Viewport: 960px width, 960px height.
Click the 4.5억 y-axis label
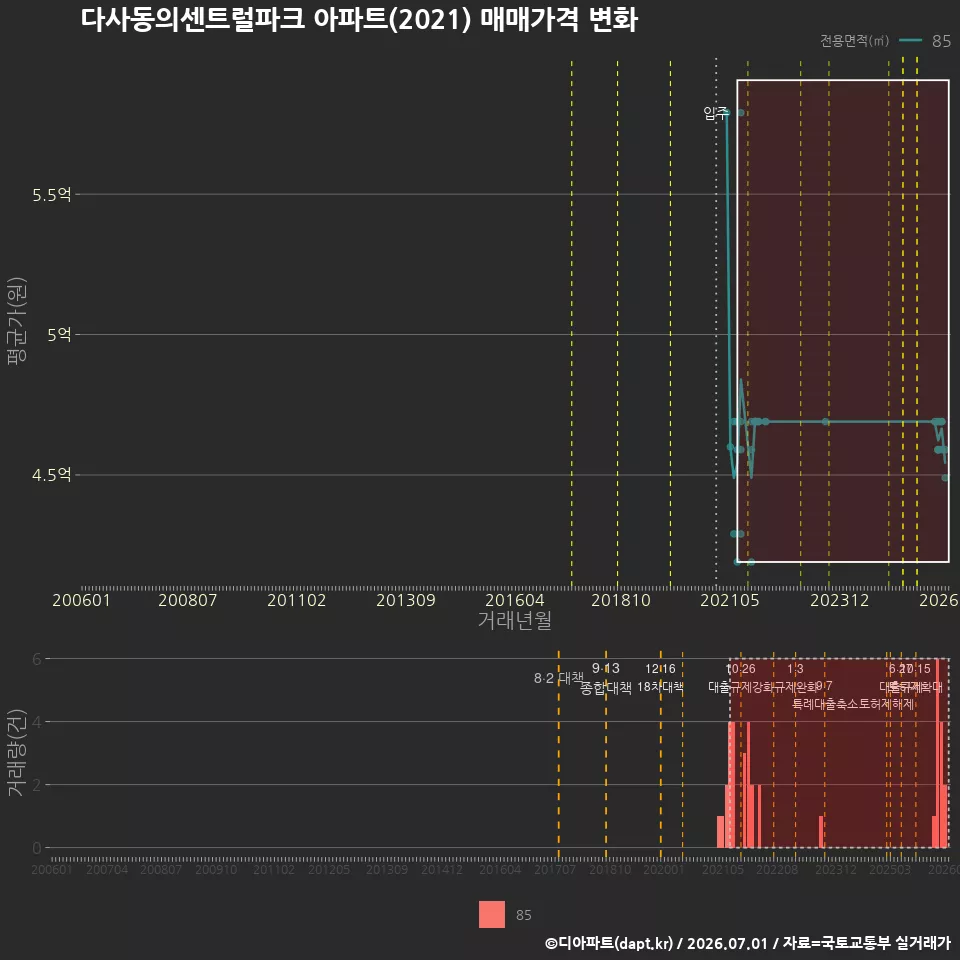pyautogui.click(x=52, y=474)
